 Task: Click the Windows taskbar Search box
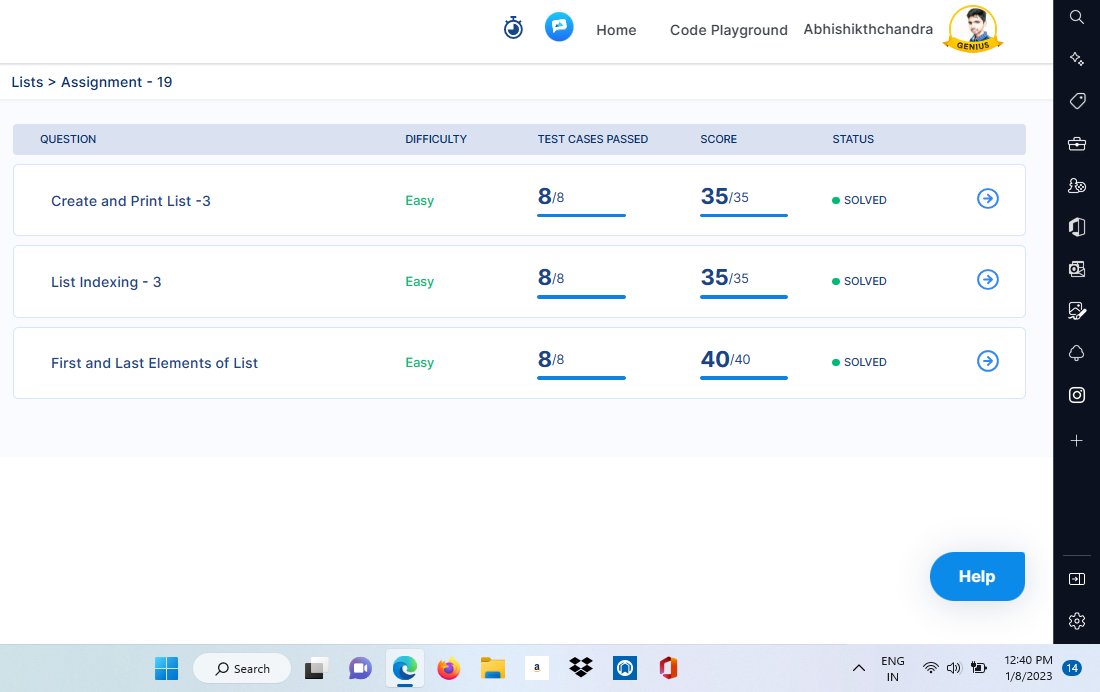point(242,668)
